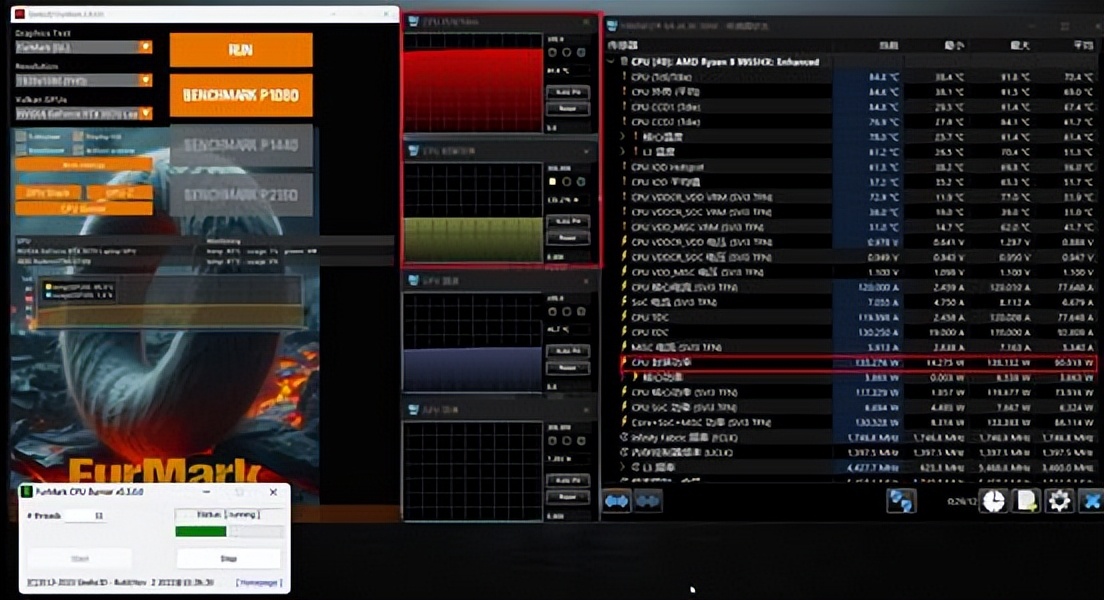Click the HWiNFO sensor window title icon
The image size is (1104, 600).
tap(612, 26)
